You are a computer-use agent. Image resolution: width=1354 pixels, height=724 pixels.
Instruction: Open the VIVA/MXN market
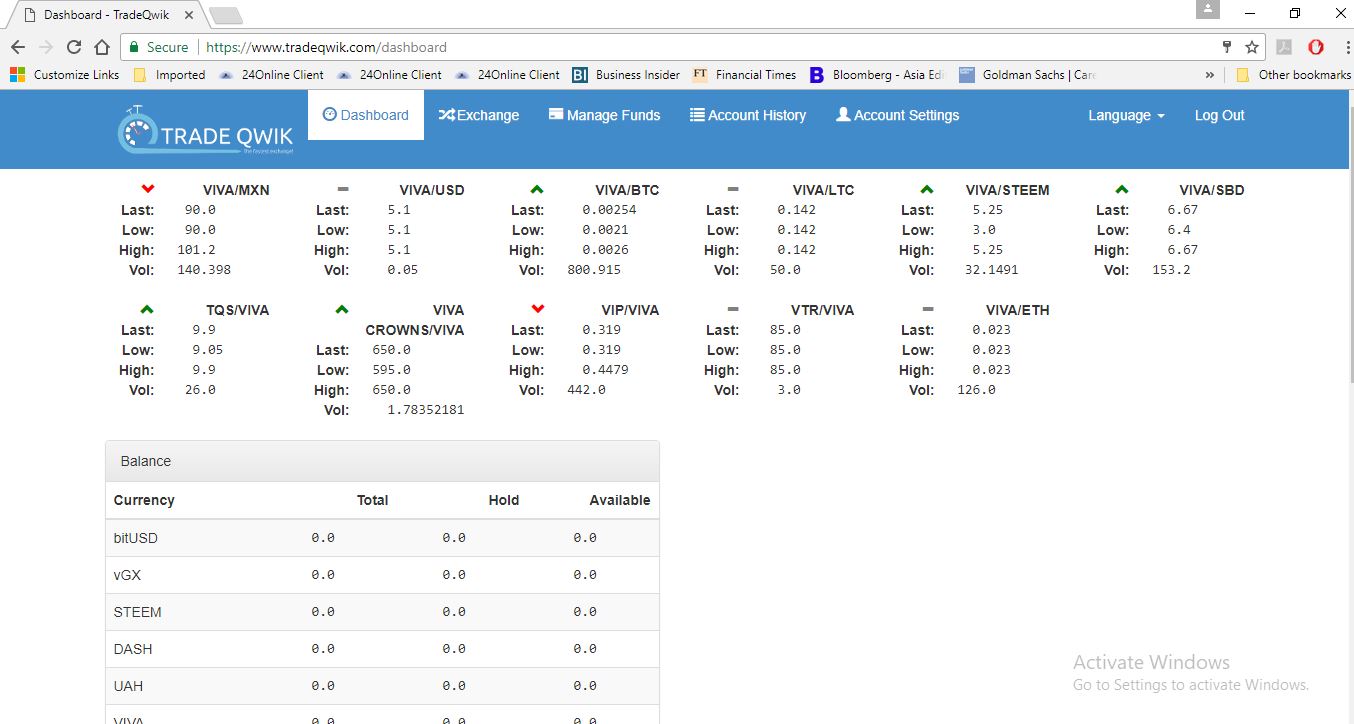pos(236,190)
